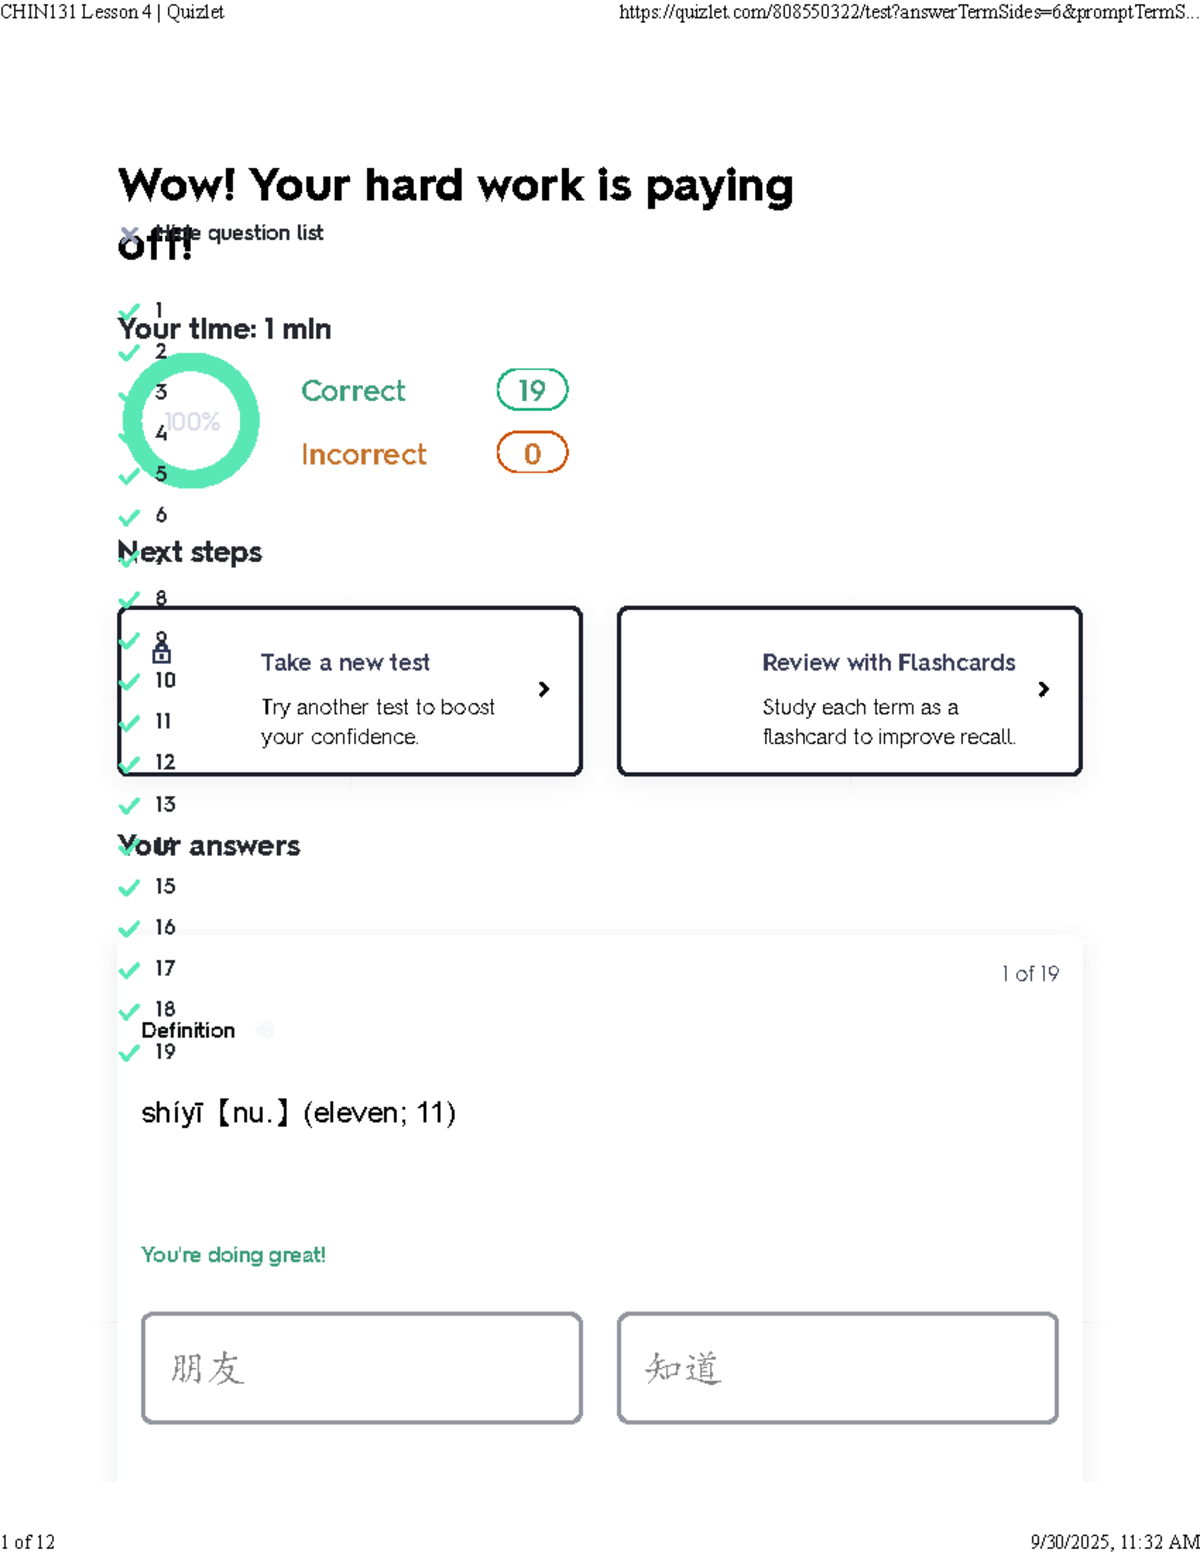Close the question list with the X icon

(128, 234)
